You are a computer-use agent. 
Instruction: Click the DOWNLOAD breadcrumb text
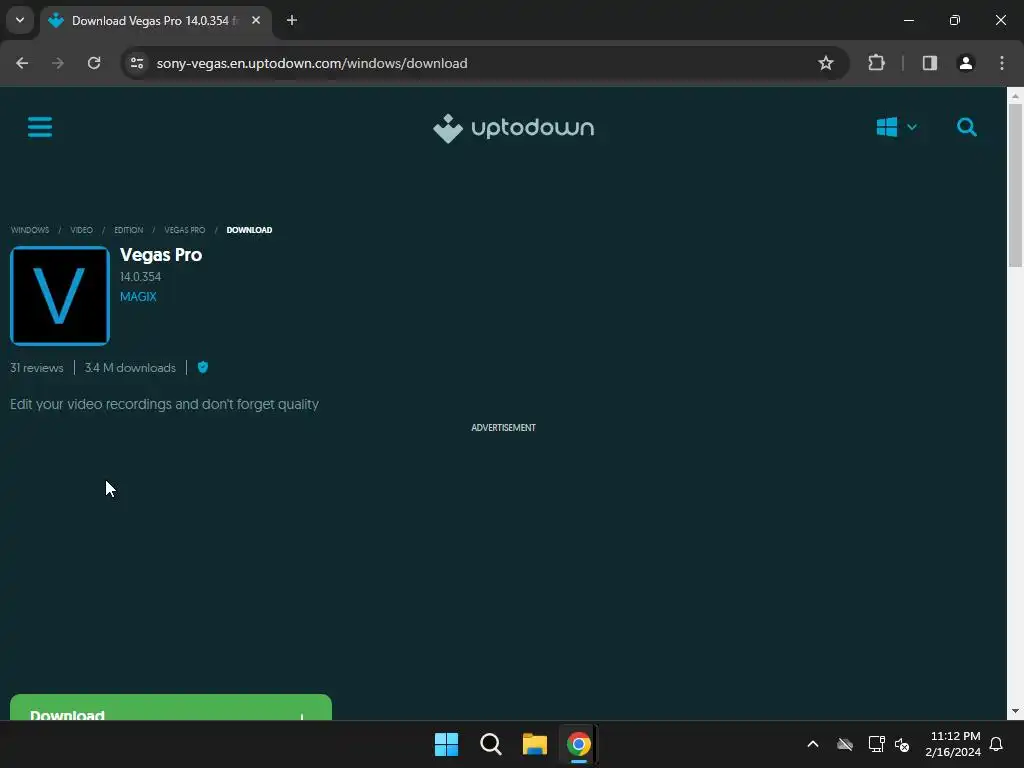coord(249,230)
